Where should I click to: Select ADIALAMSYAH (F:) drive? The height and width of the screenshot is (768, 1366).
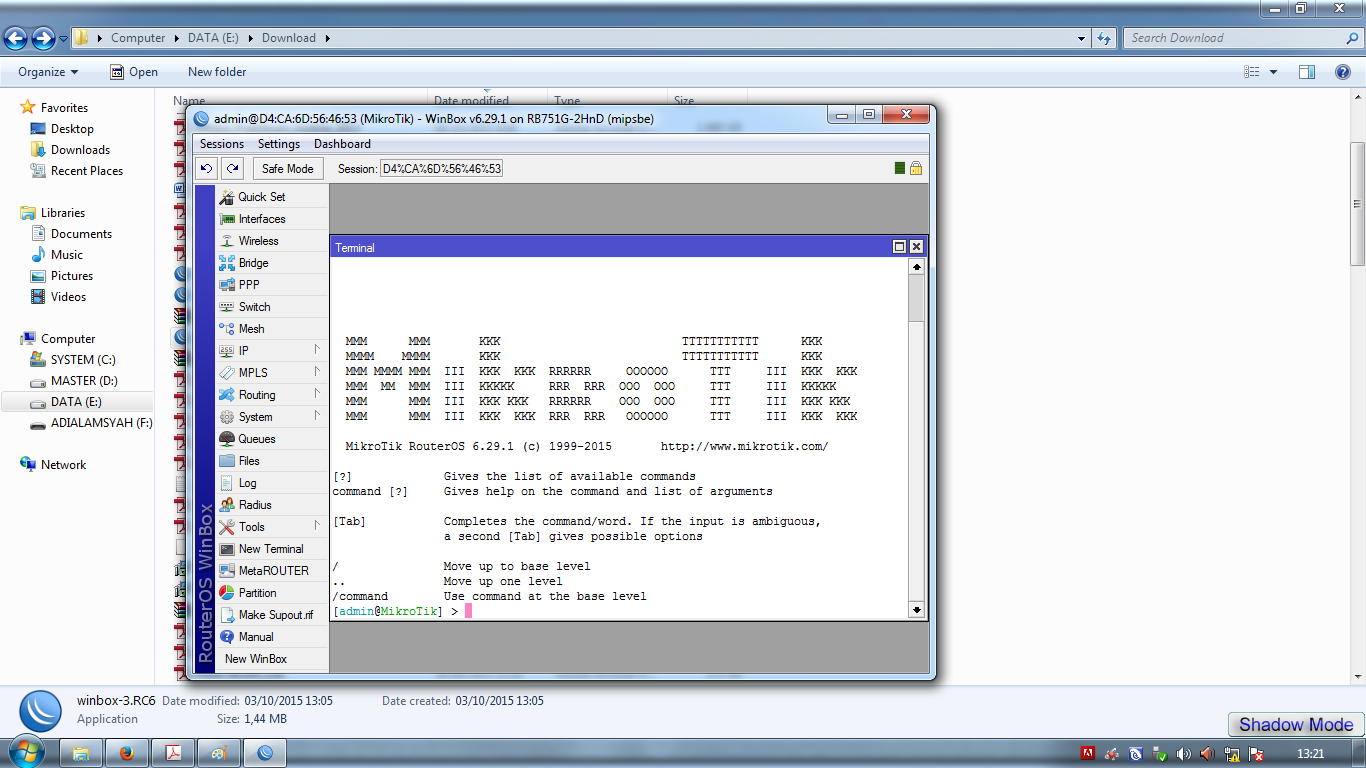[x=101, y=423]
